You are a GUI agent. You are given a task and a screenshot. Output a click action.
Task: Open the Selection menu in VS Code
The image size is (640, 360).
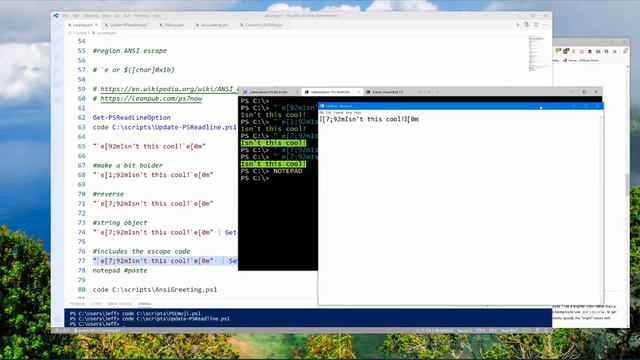coord(91,16)
